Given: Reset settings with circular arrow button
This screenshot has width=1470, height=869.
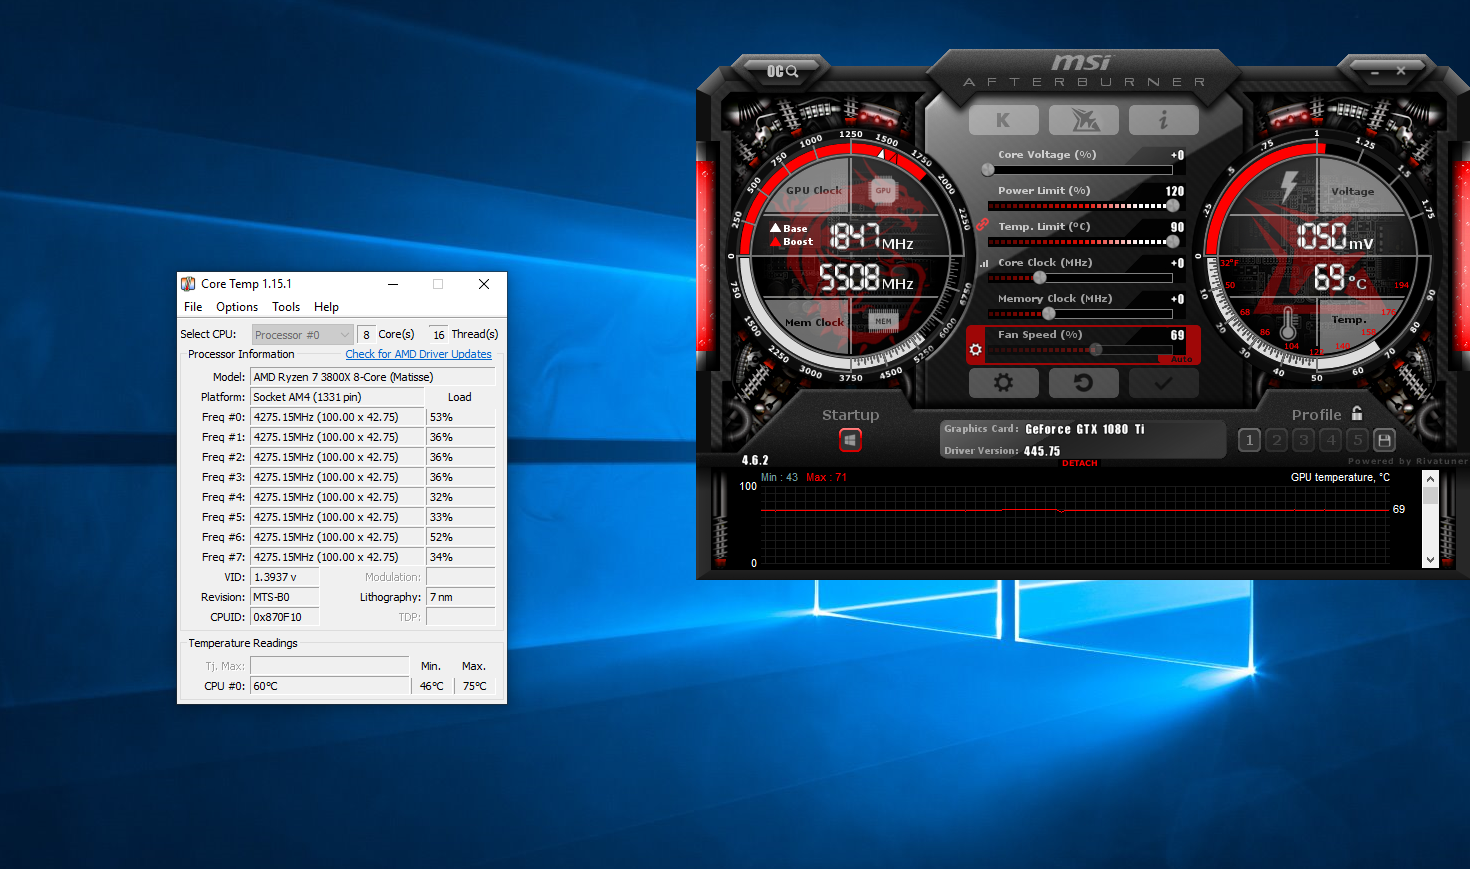Looking at the screenshot, I should click(1083, 383).
